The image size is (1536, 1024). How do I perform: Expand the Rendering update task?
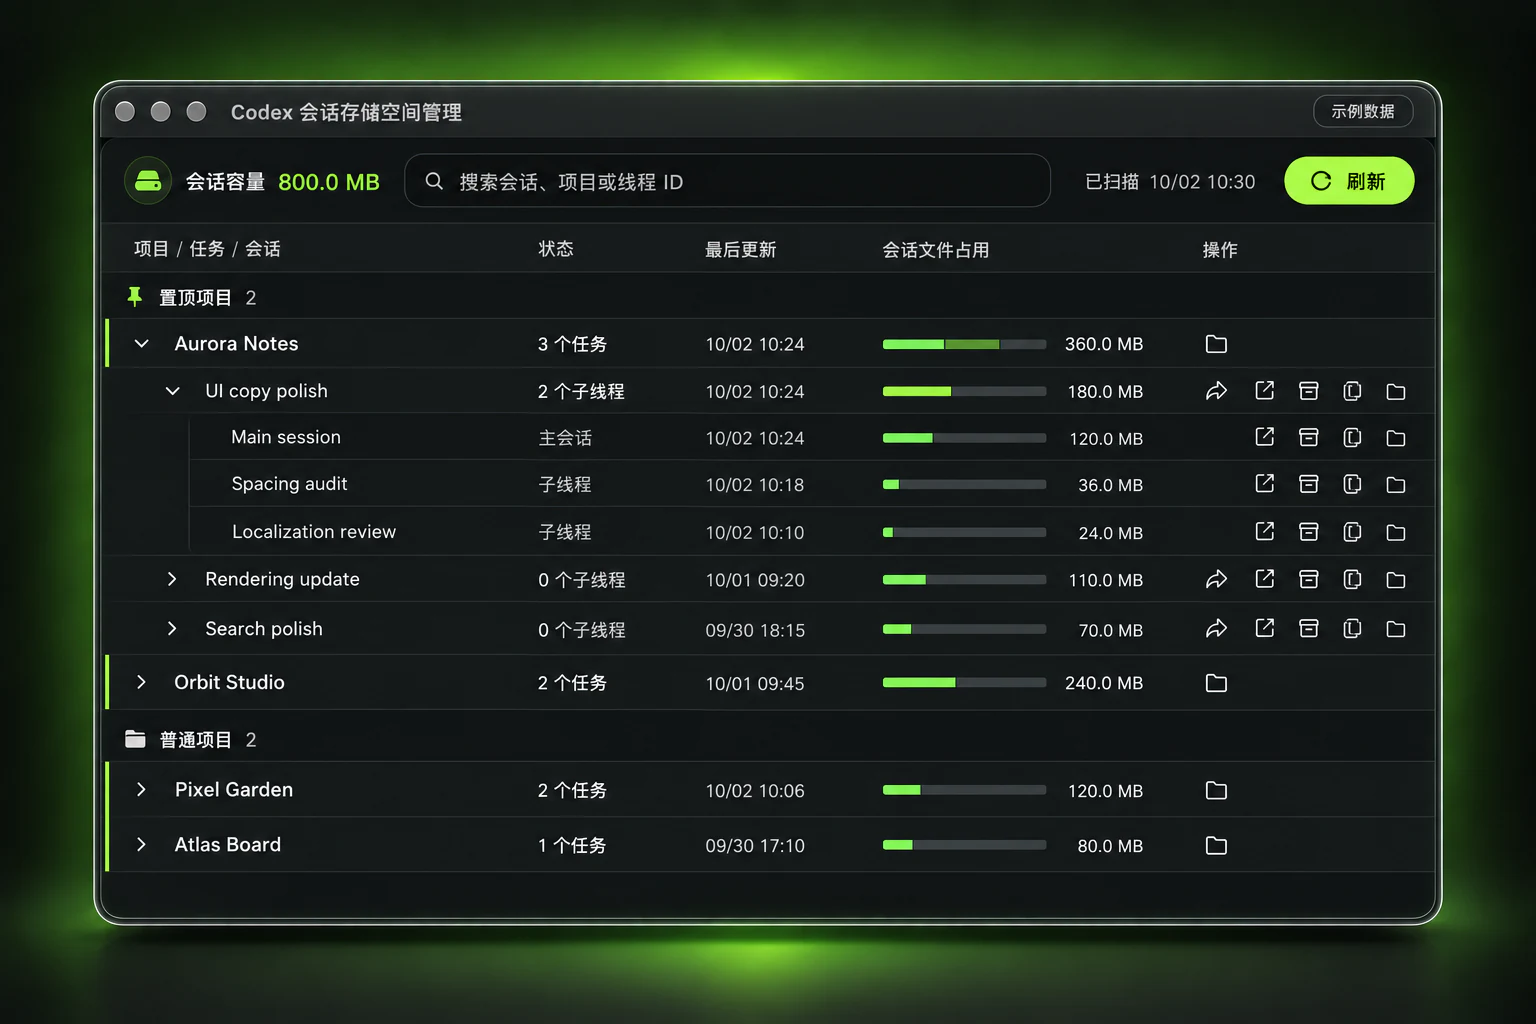tap(172, 579)
